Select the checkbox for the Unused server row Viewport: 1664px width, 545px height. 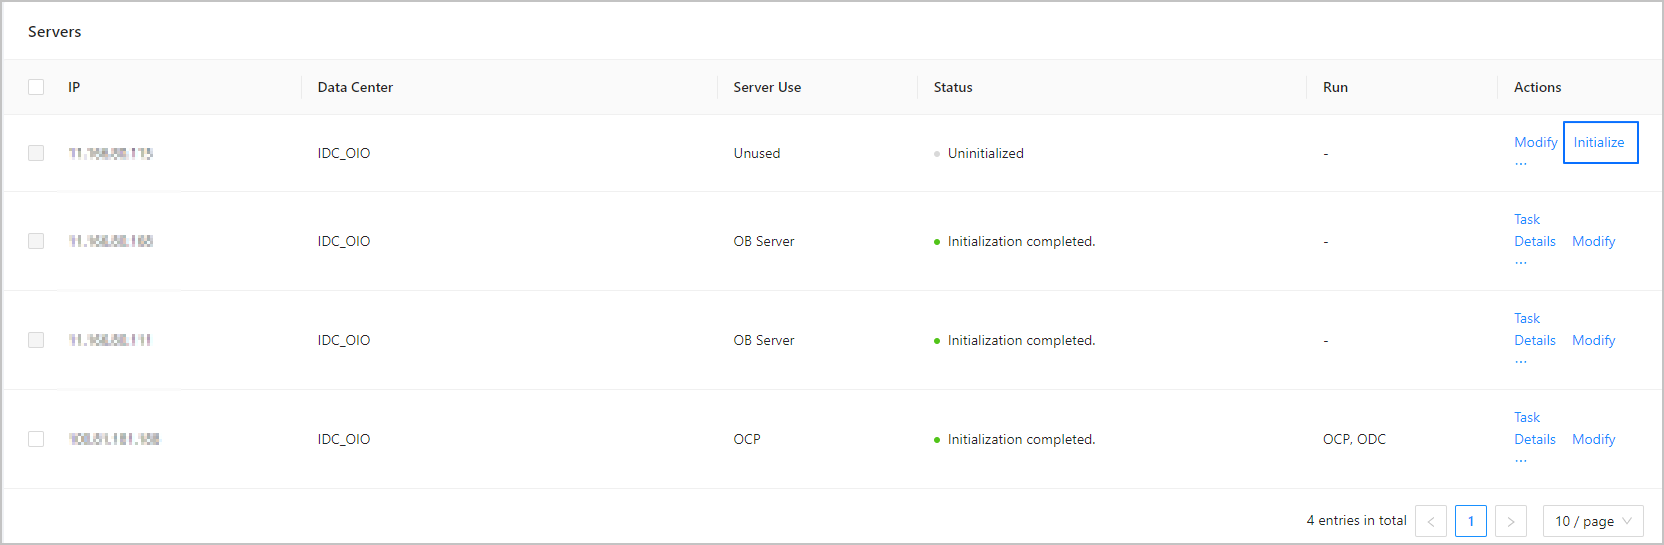point(36,153)
